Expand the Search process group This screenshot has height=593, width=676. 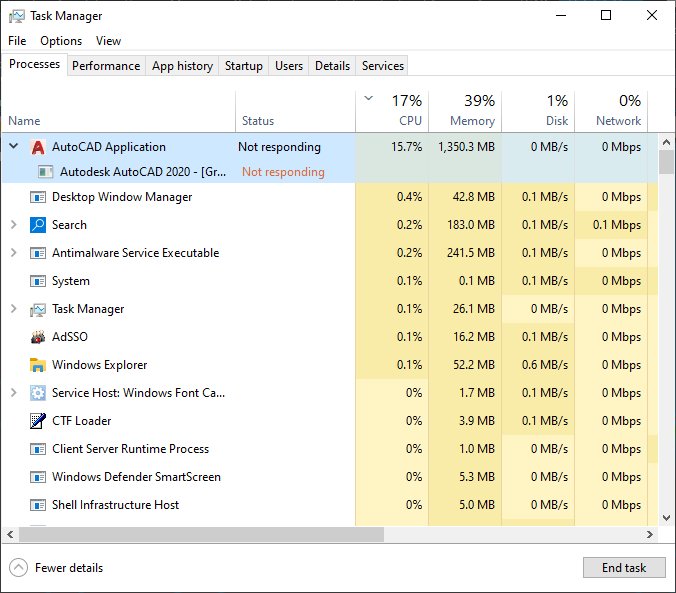click(14, 225)
